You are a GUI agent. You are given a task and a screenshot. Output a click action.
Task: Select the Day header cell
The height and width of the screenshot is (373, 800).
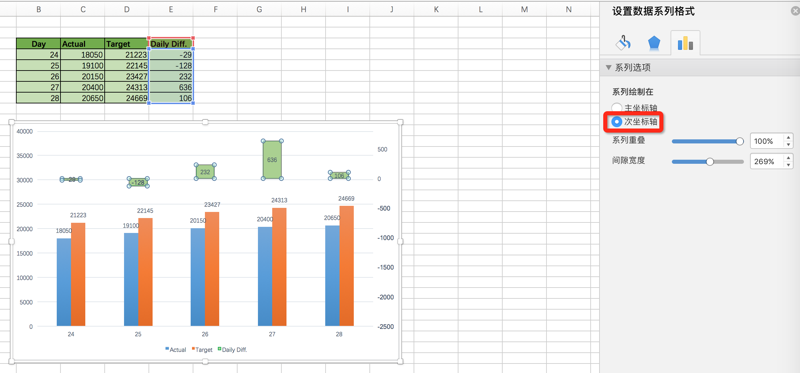pyautogui.click(x=38, y=44)
